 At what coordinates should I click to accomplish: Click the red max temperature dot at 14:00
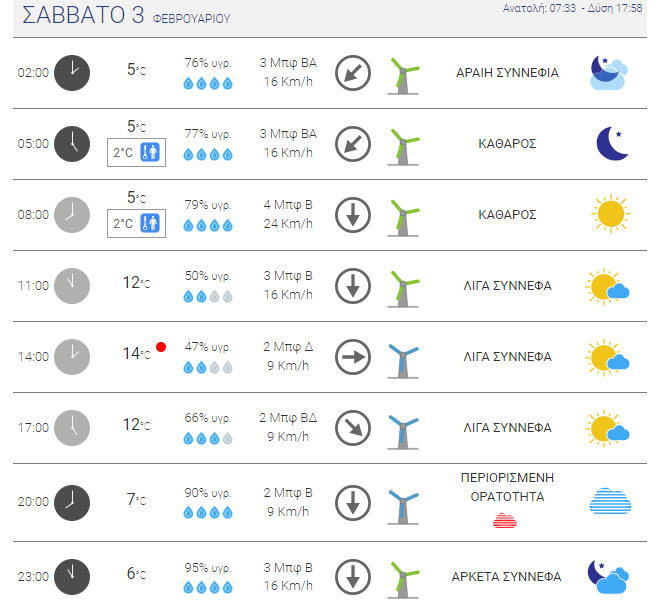tap(161, 347)
